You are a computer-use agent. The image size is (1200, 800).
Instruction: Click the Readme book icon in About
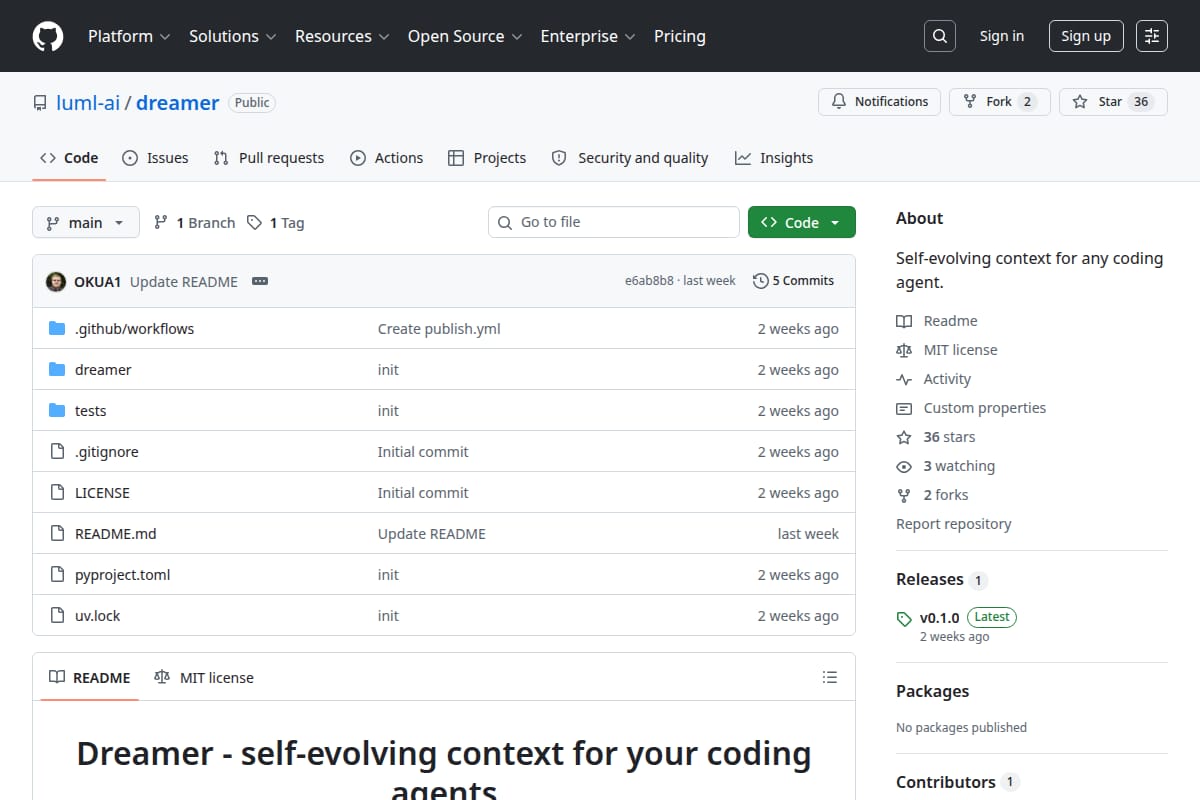pos(904,322)
